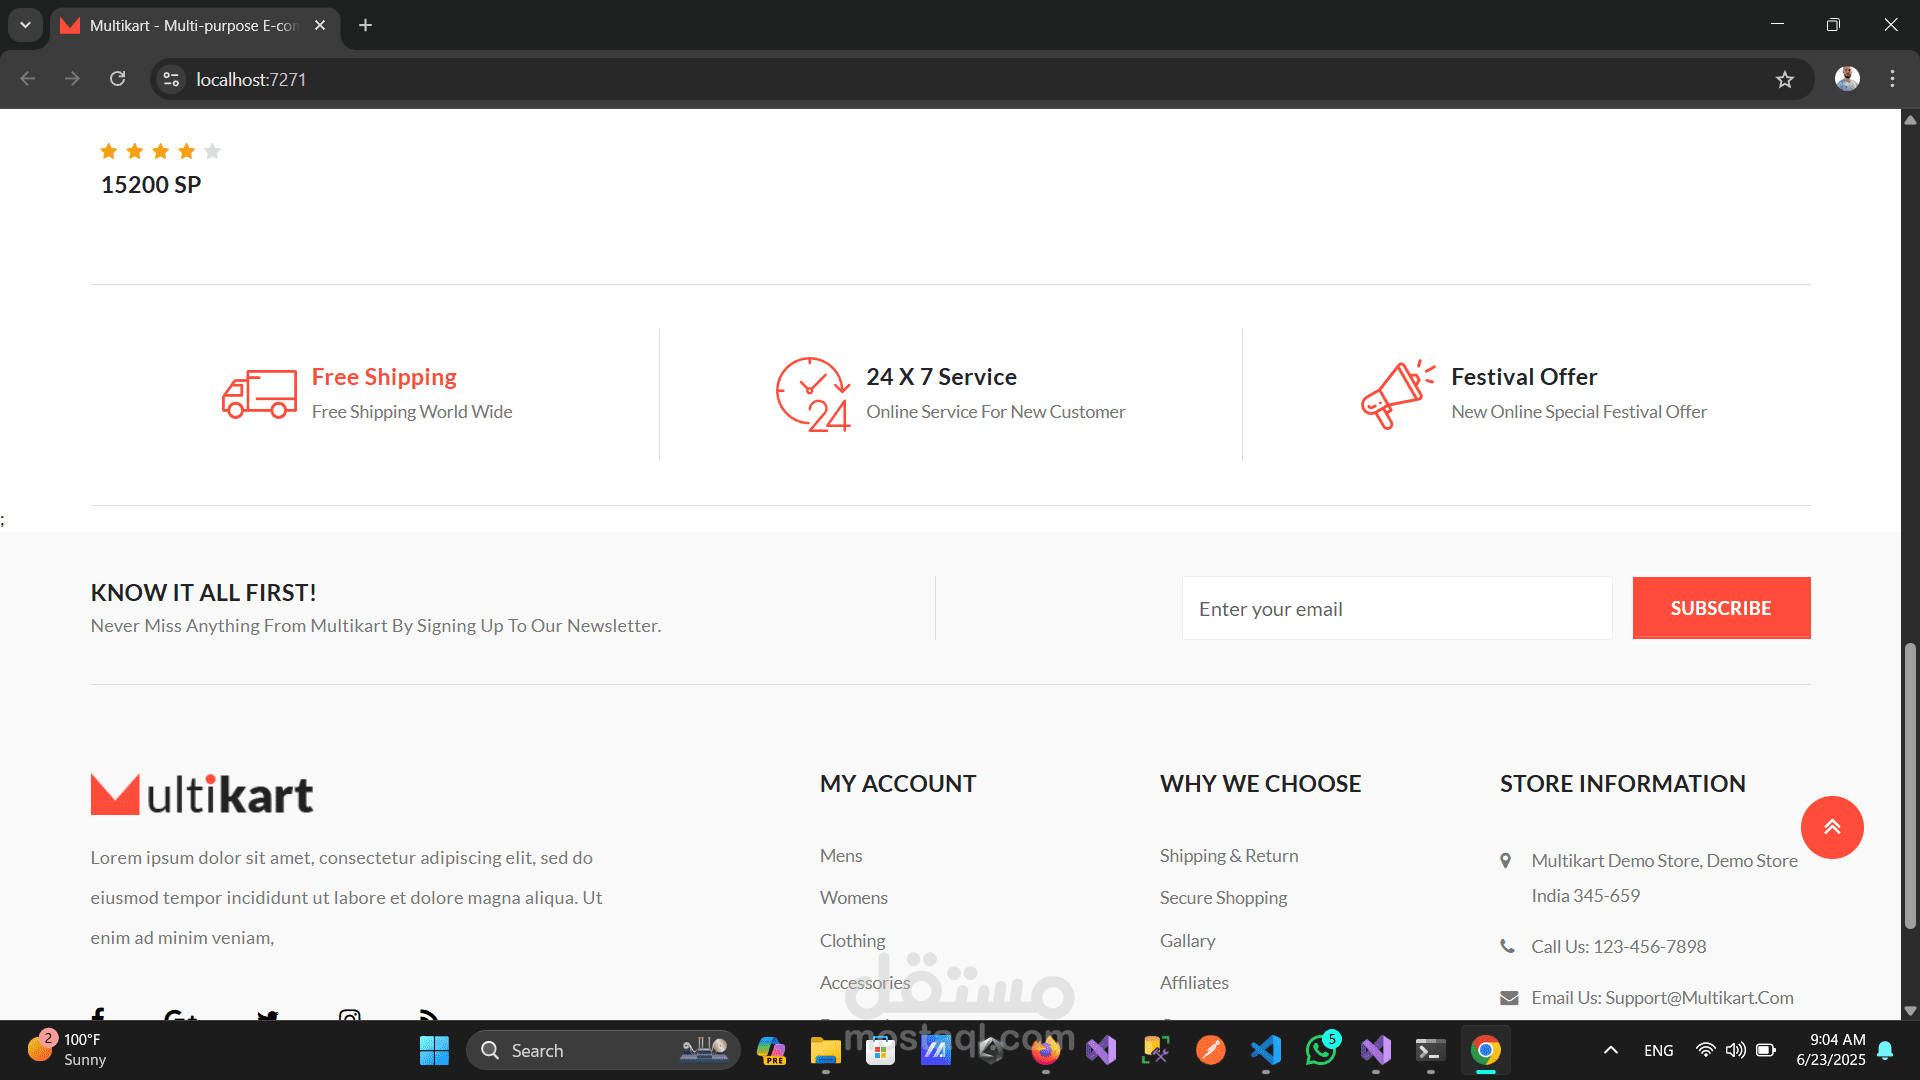Click the MY ACCOUNT footer heading
The image size is (1920, 1080).
898,784
